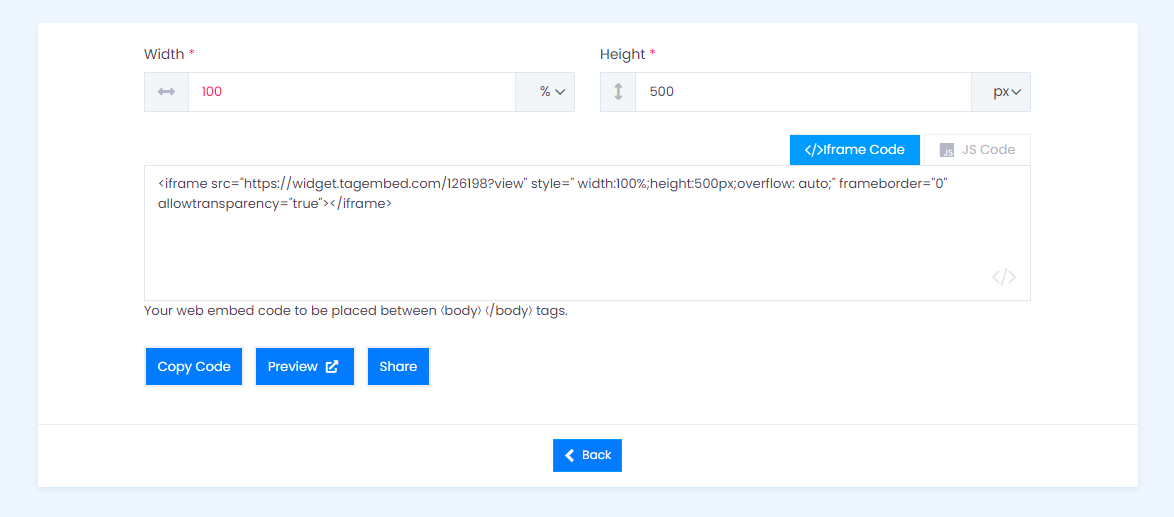
Task: Click the Height field label
Action: pyautogui.click(x=627, y=54)
